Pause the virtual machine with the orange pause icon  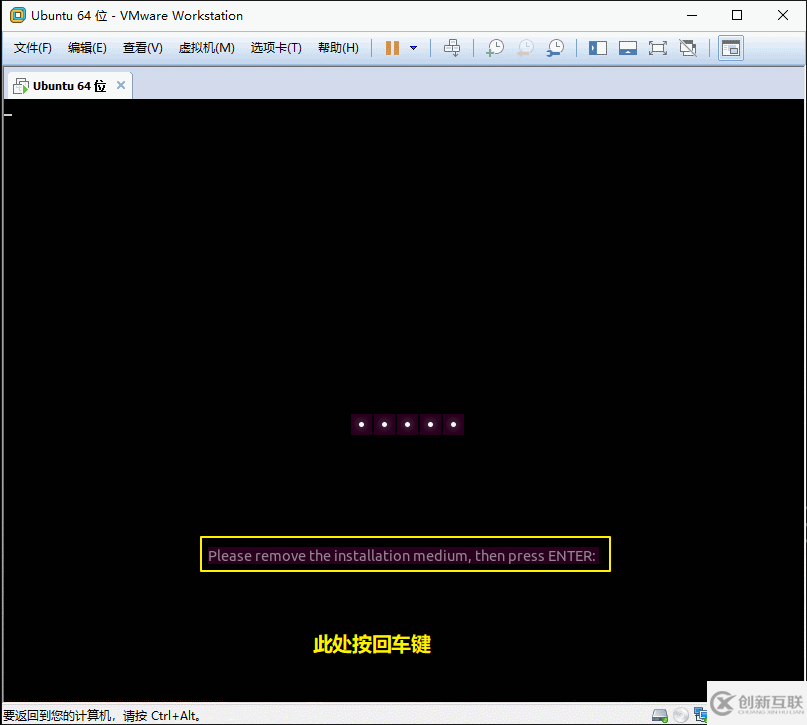point(392,48)
